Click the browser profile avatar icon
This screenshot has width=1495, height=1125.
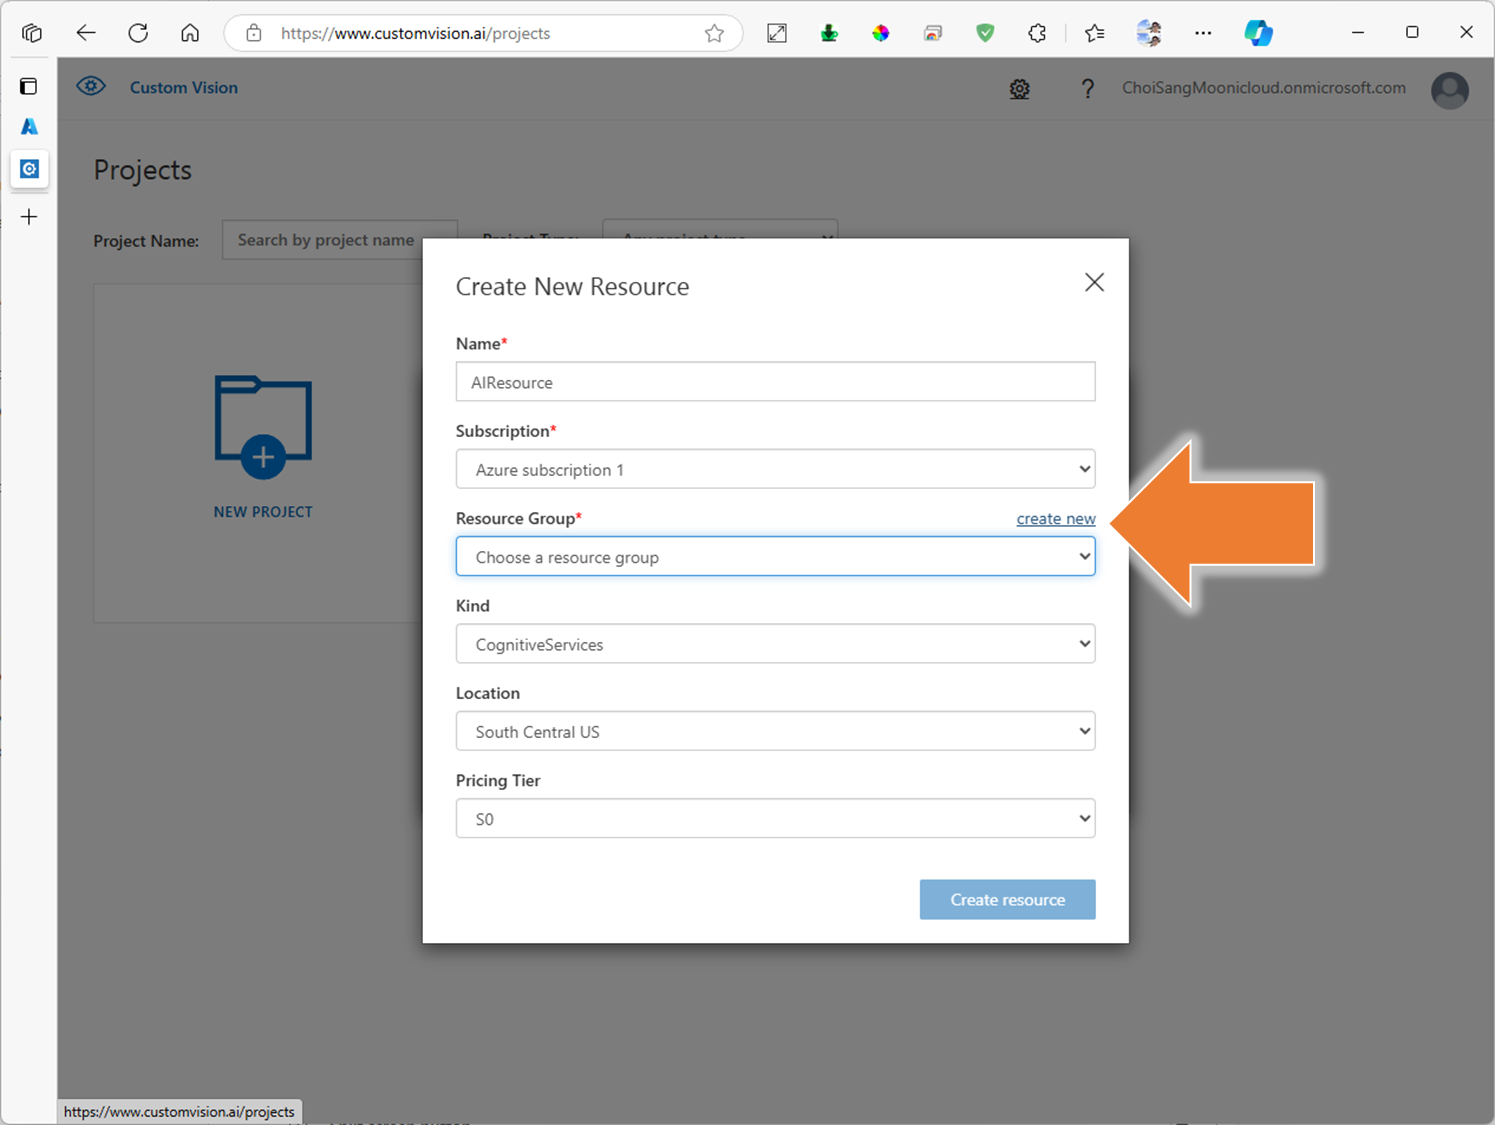tap(1149, 33)
